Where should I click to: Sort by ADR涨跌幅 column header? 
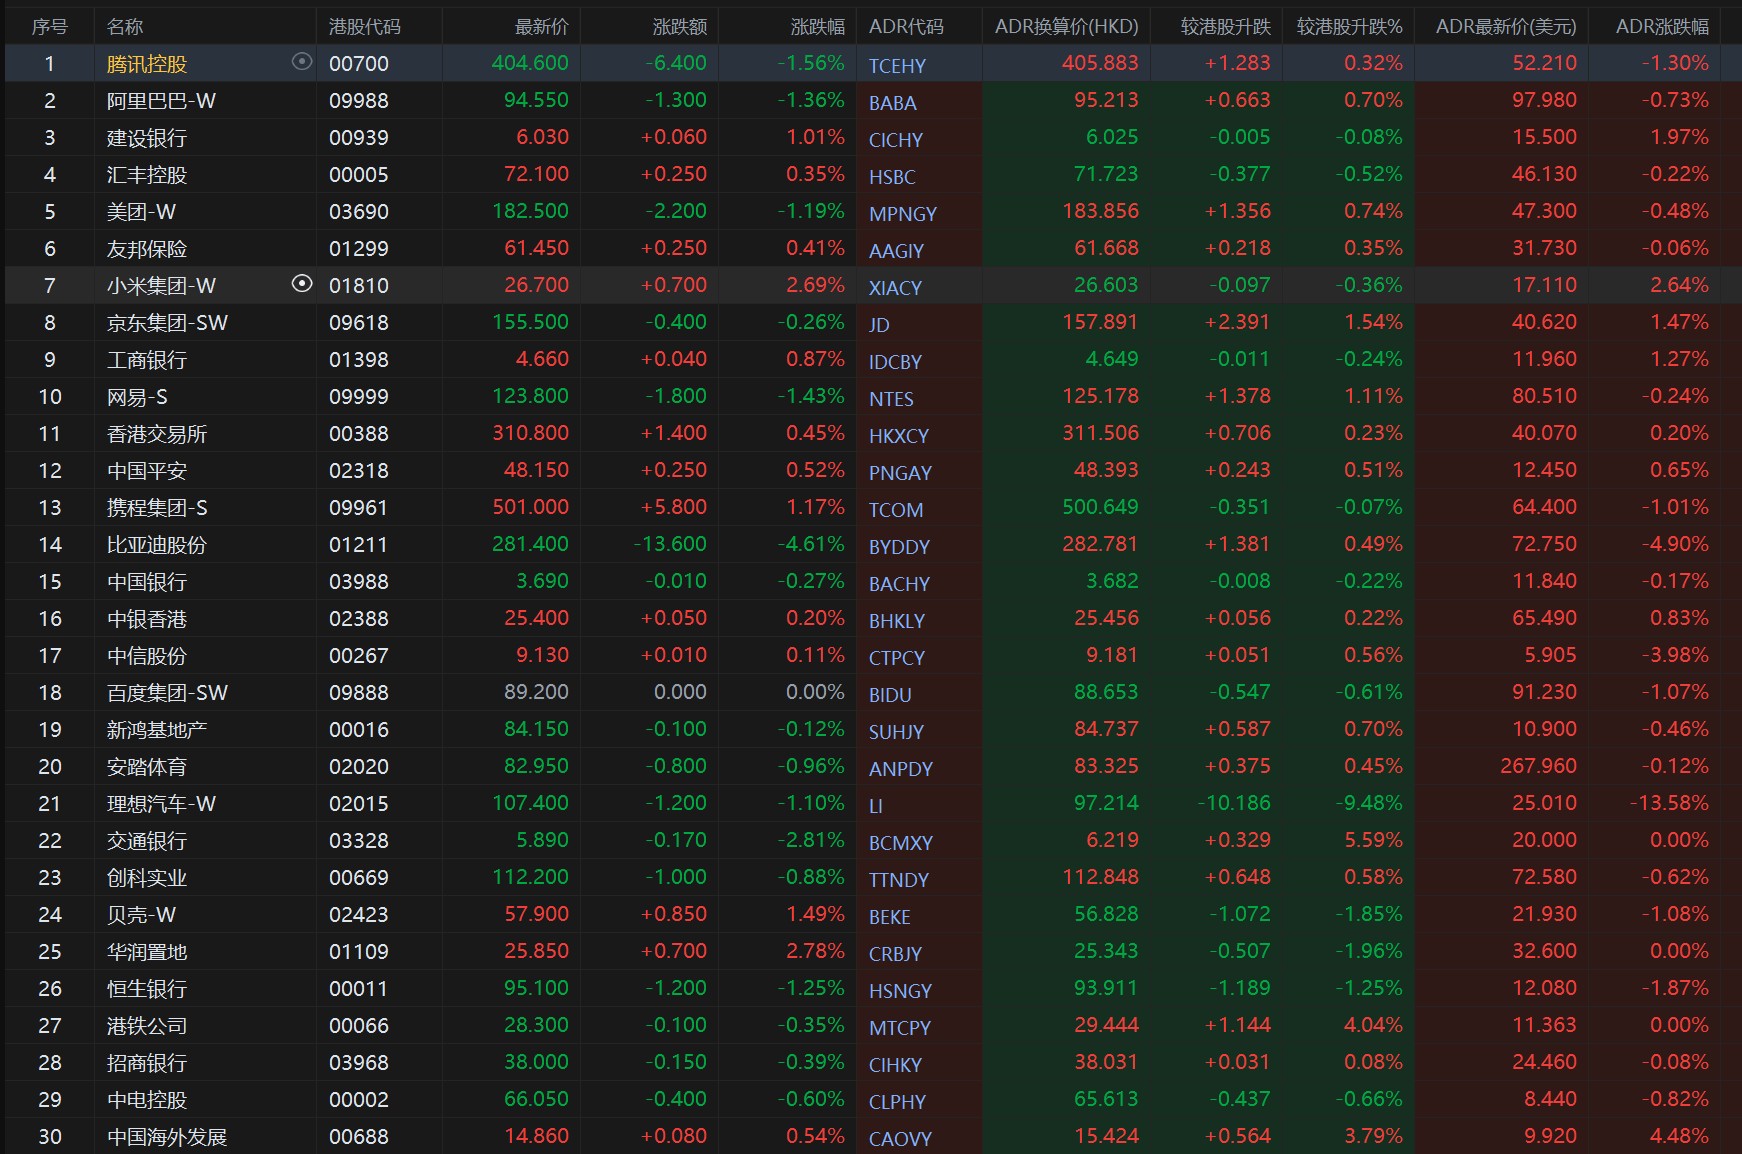pos(1663,27)
